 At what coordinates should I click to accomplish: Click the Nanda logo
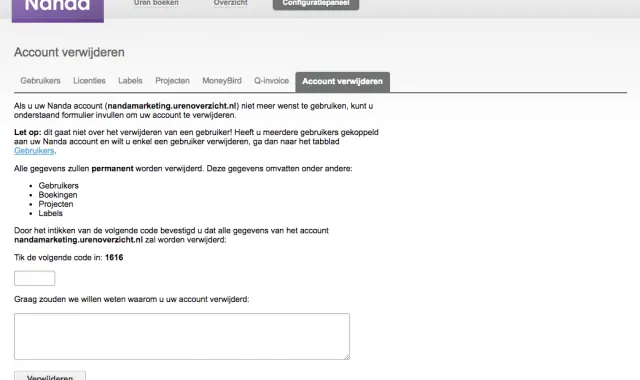point(58,10)
